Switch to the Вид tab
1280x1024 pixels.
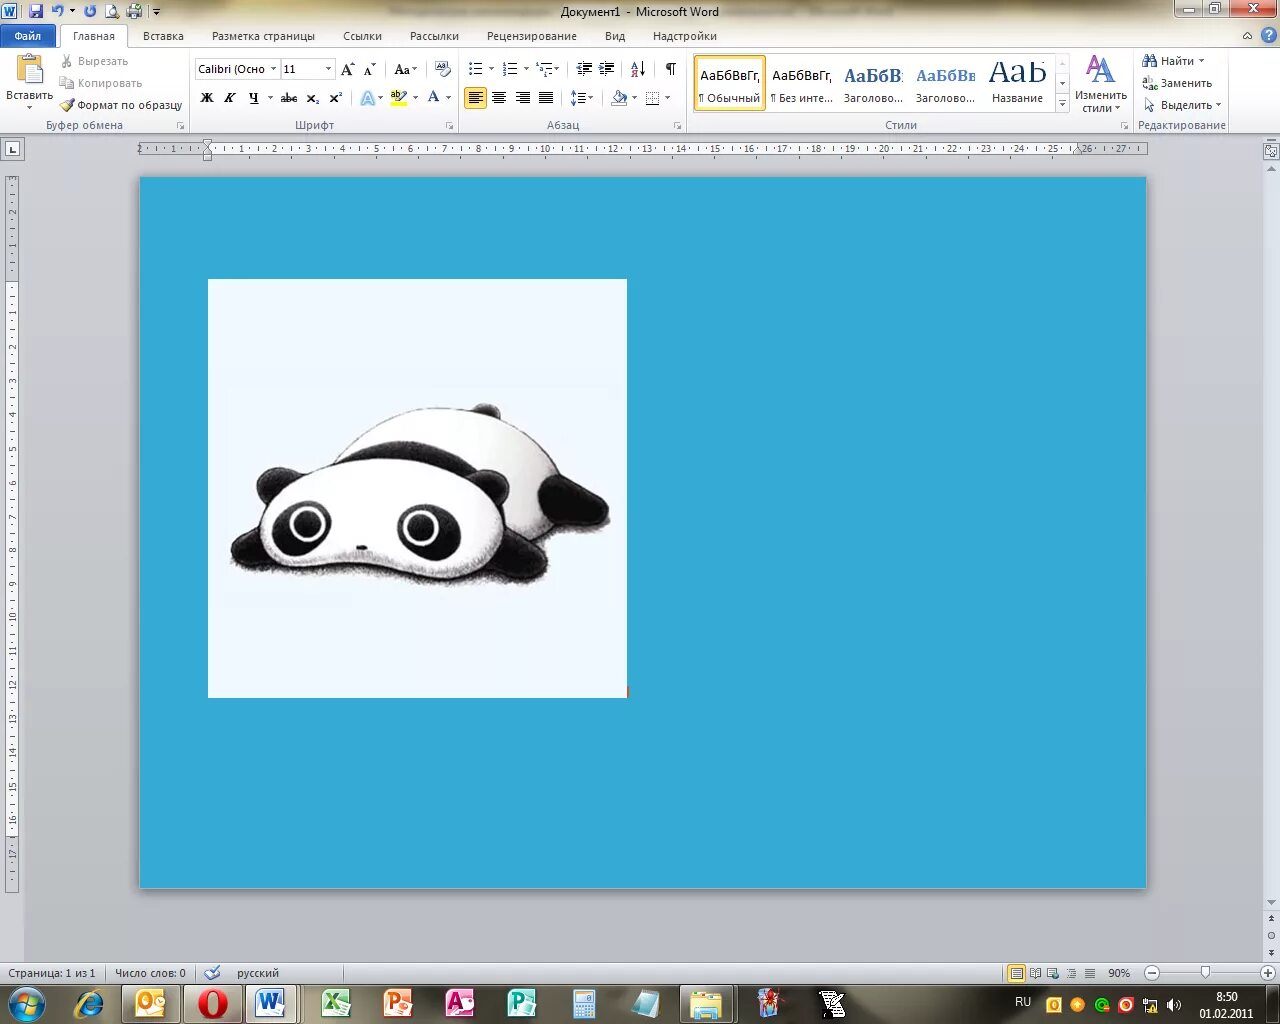point(615,36)
